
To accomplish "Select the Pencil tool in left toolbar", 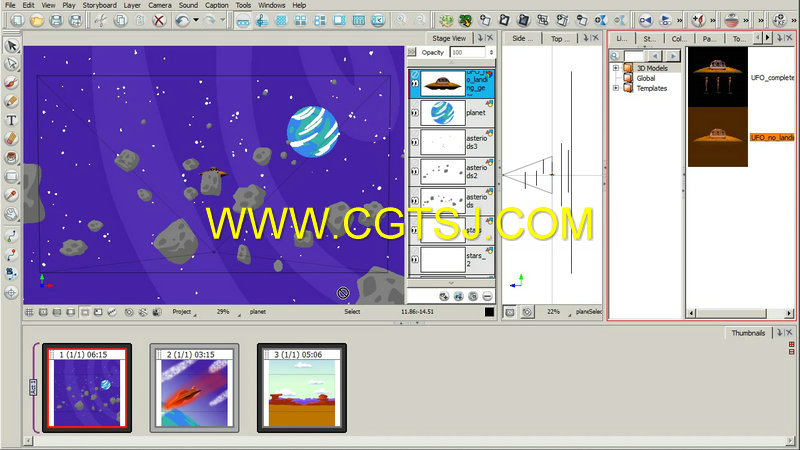I will click(x=11, y=102).
